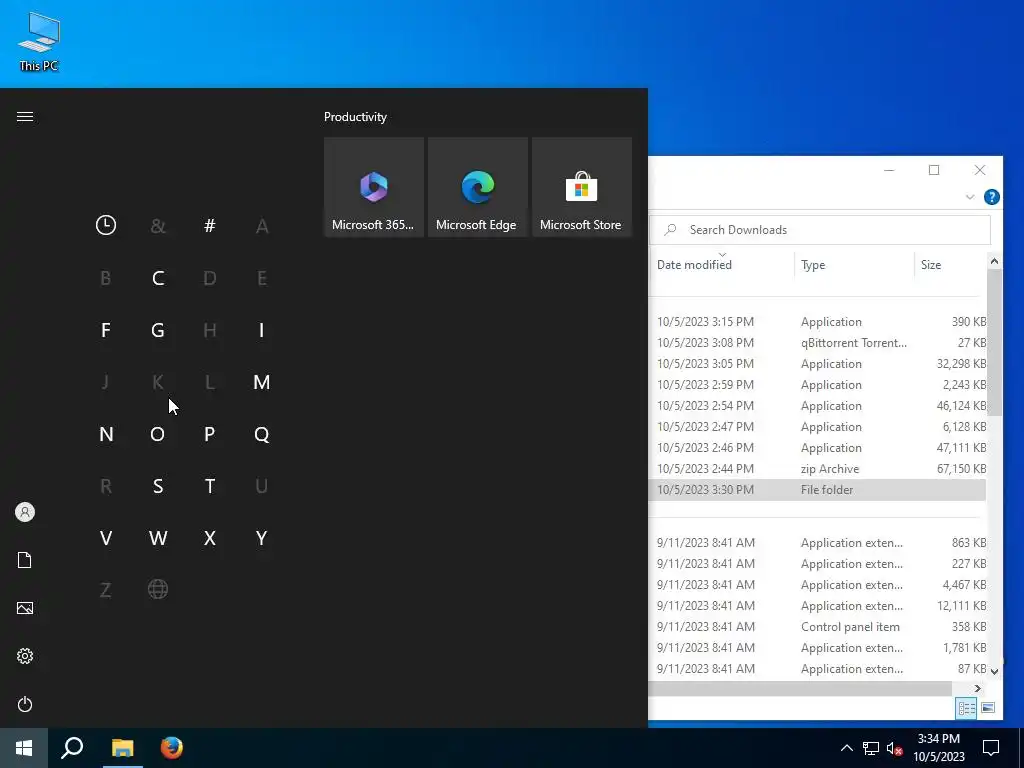1024x768 pixels.
Task: Jump to letter O in app list
Action: 157,434
